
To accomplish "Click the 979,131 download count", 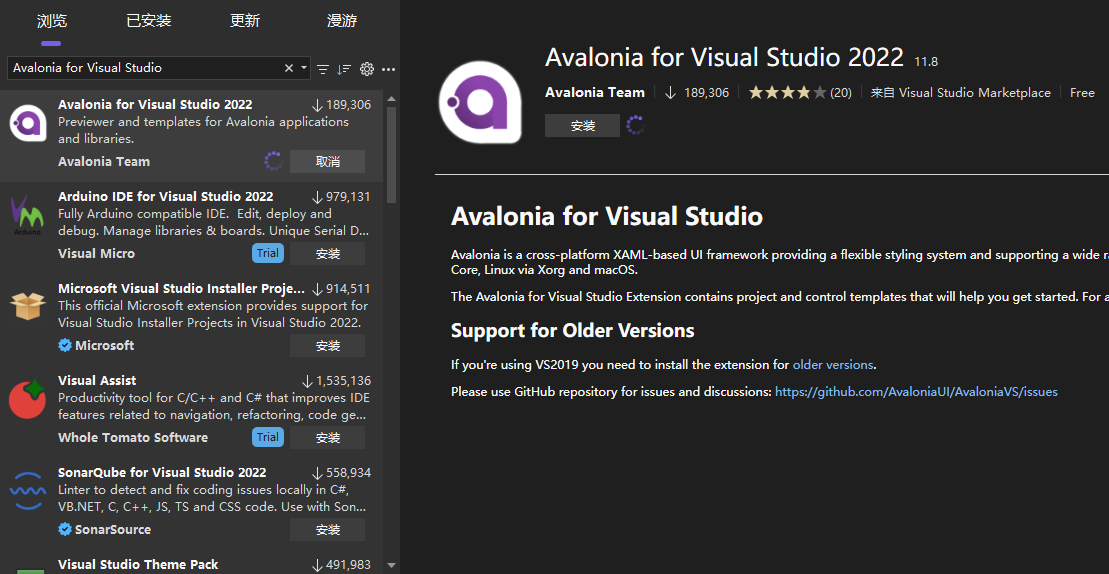I will point(348,197).
